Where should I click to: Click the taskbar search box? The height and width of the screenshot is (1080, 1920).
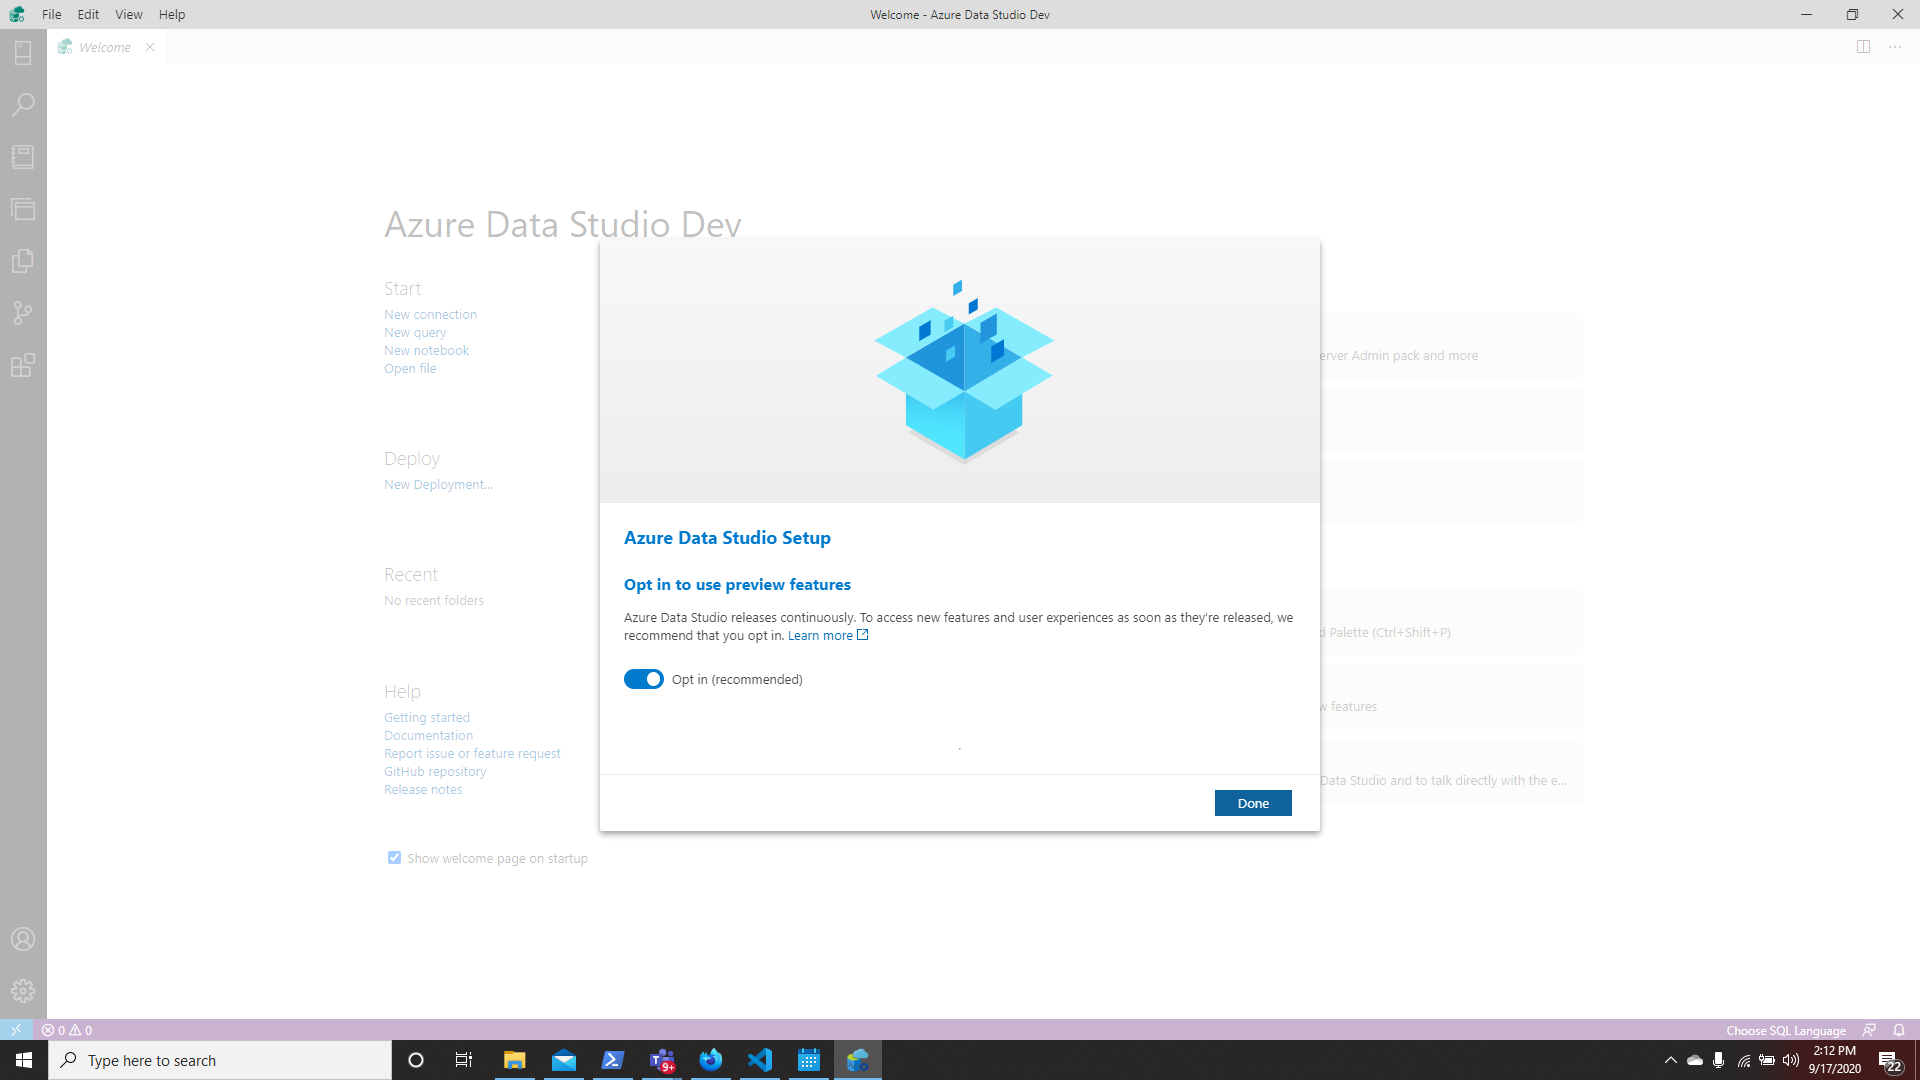[220, 1060]
